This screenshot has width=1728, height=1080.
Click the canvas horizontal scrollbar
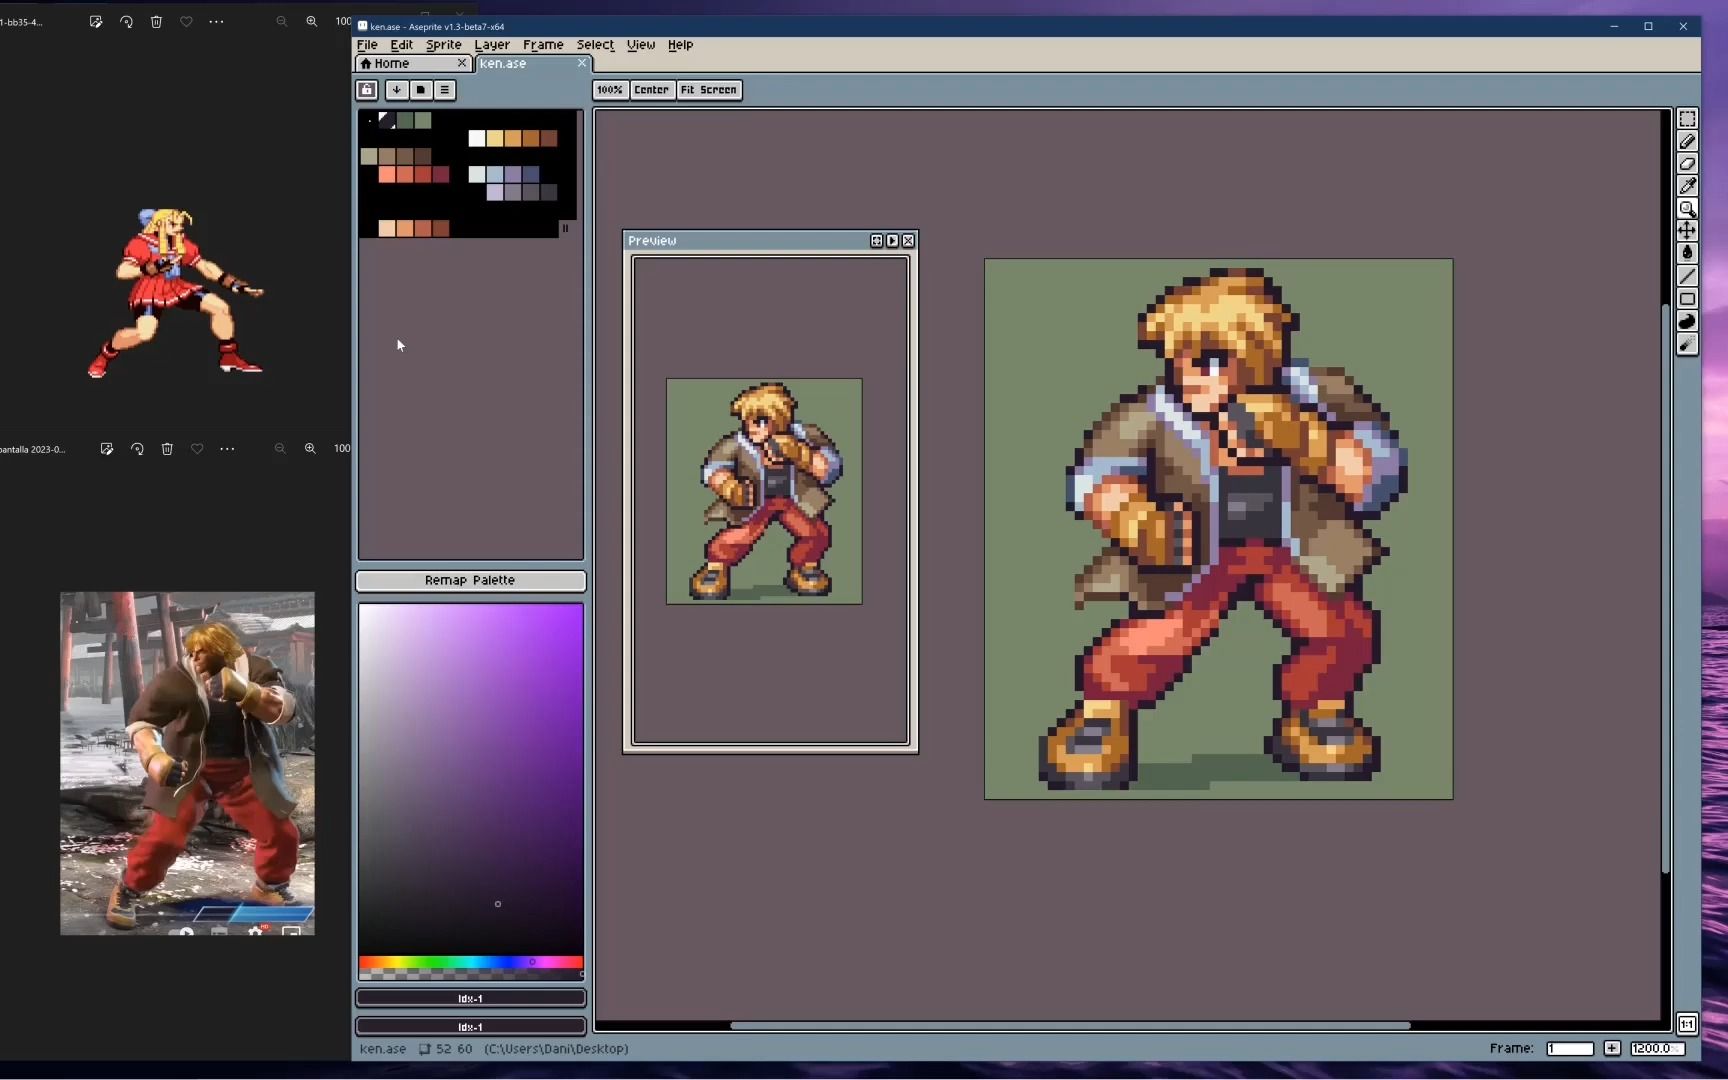point(1070,1026)
